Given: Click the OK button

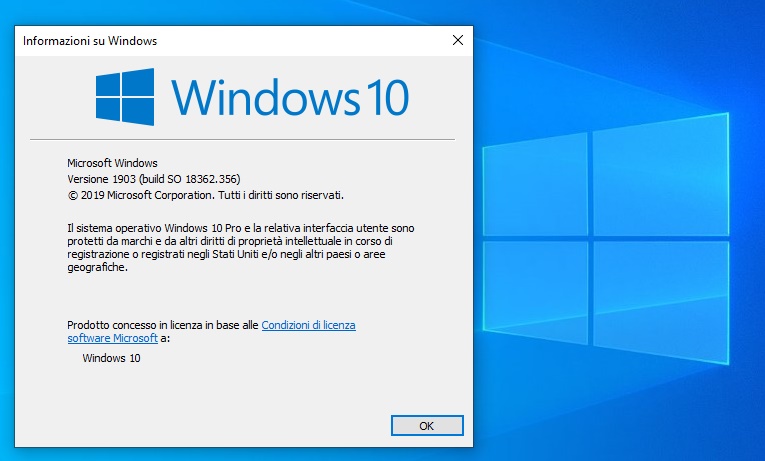Looking at the screenshot, I should coord(427,425).
